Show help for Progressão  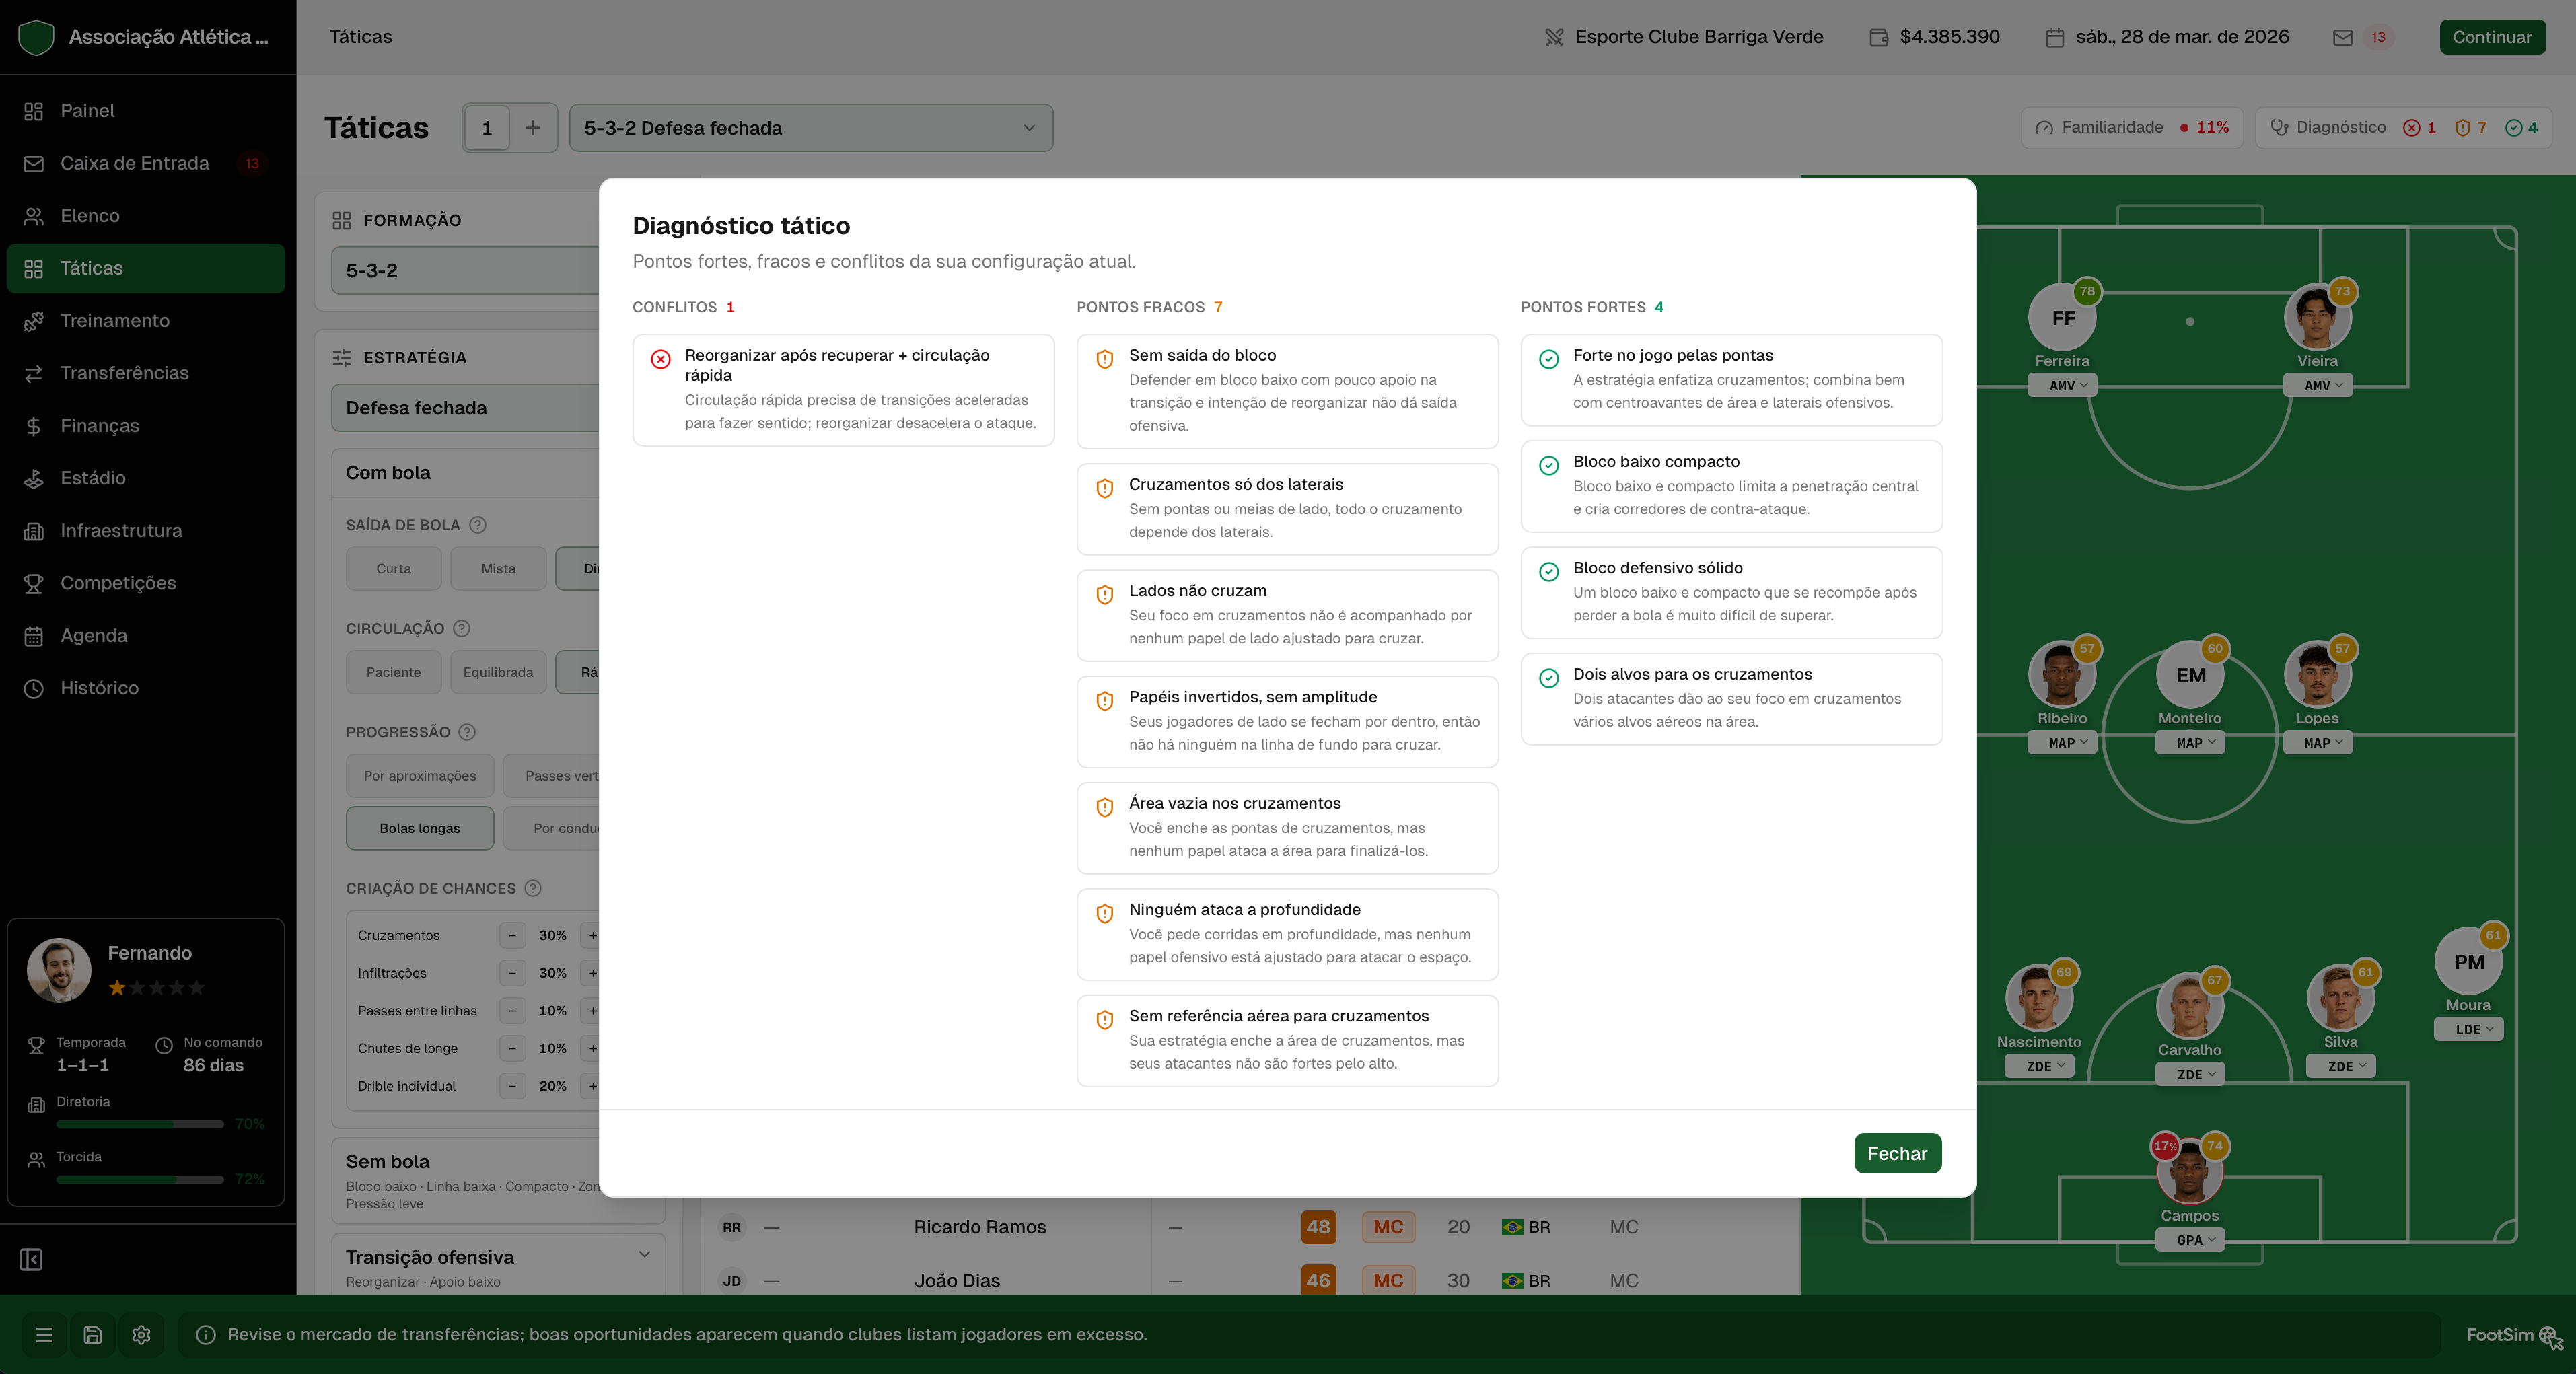click(467, 732)
